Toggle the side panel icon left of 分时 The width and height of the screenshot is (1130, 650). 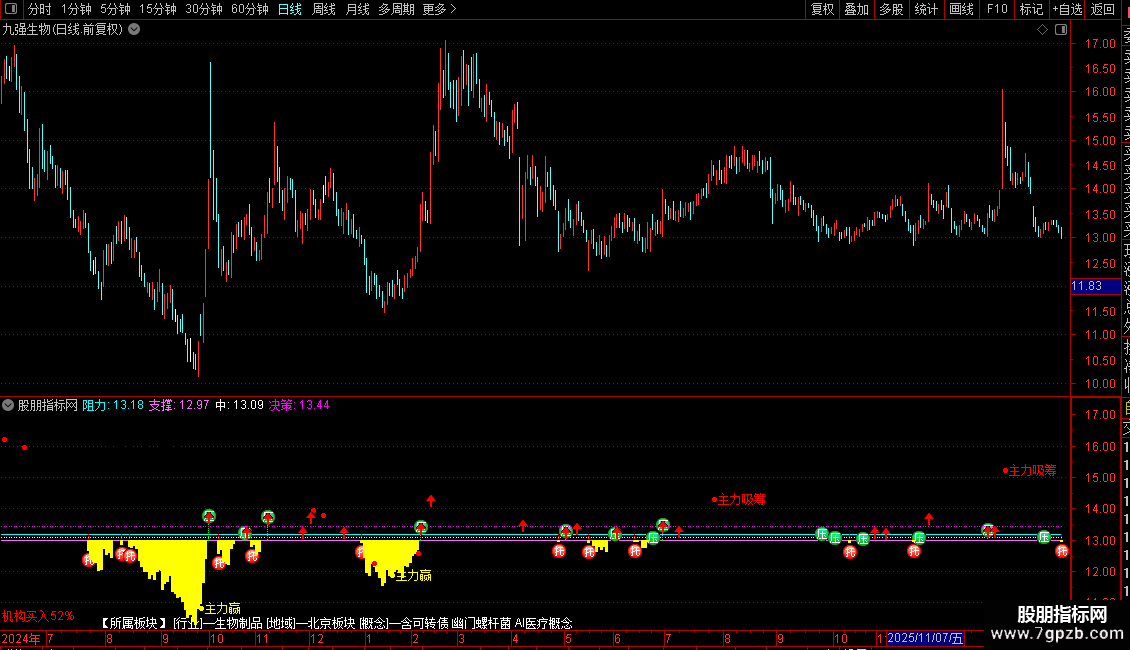coord(11,9)
